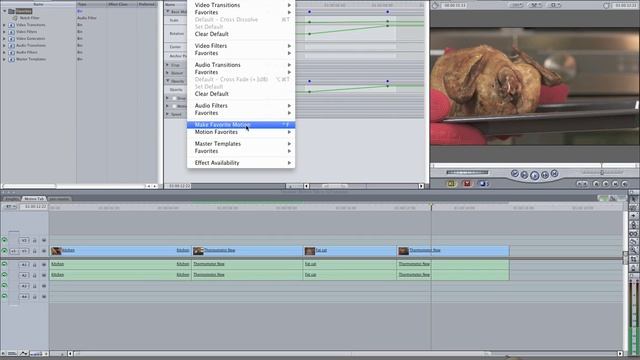Collapse the Basic Motion section

167,12
